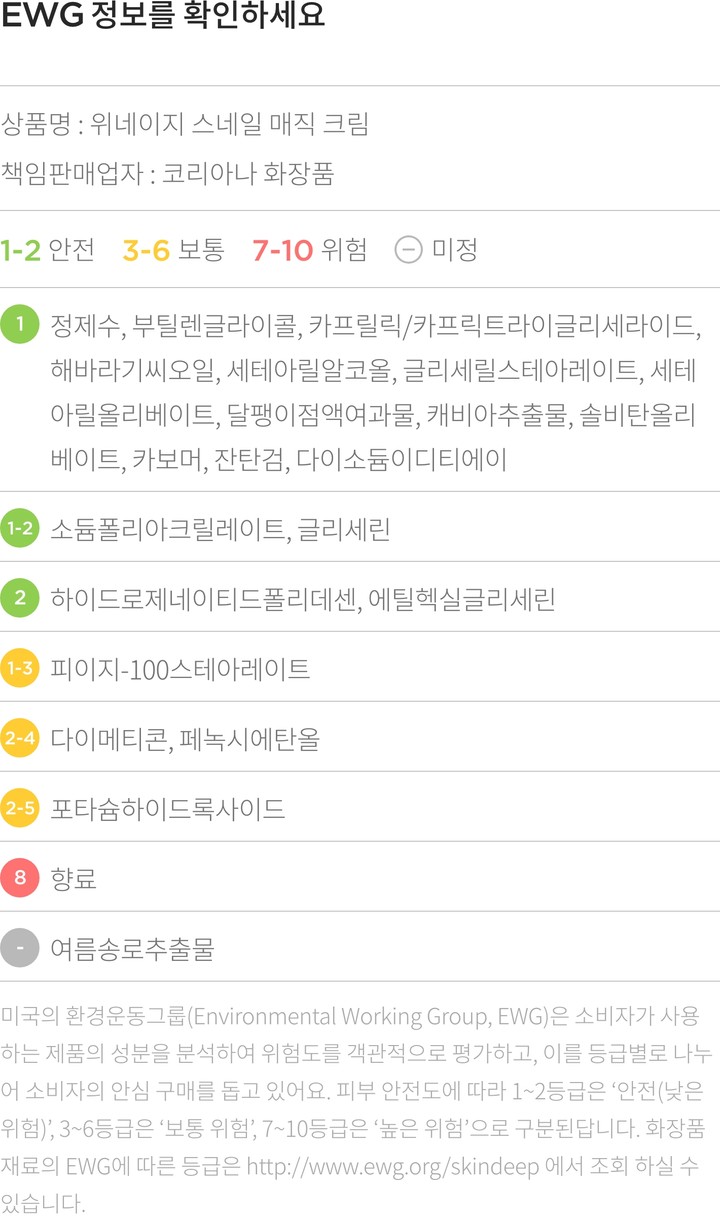This screenshot has height=1218, width=720.
Task: Select the yellow 2-4 grade badge
Action: (20, 739)
